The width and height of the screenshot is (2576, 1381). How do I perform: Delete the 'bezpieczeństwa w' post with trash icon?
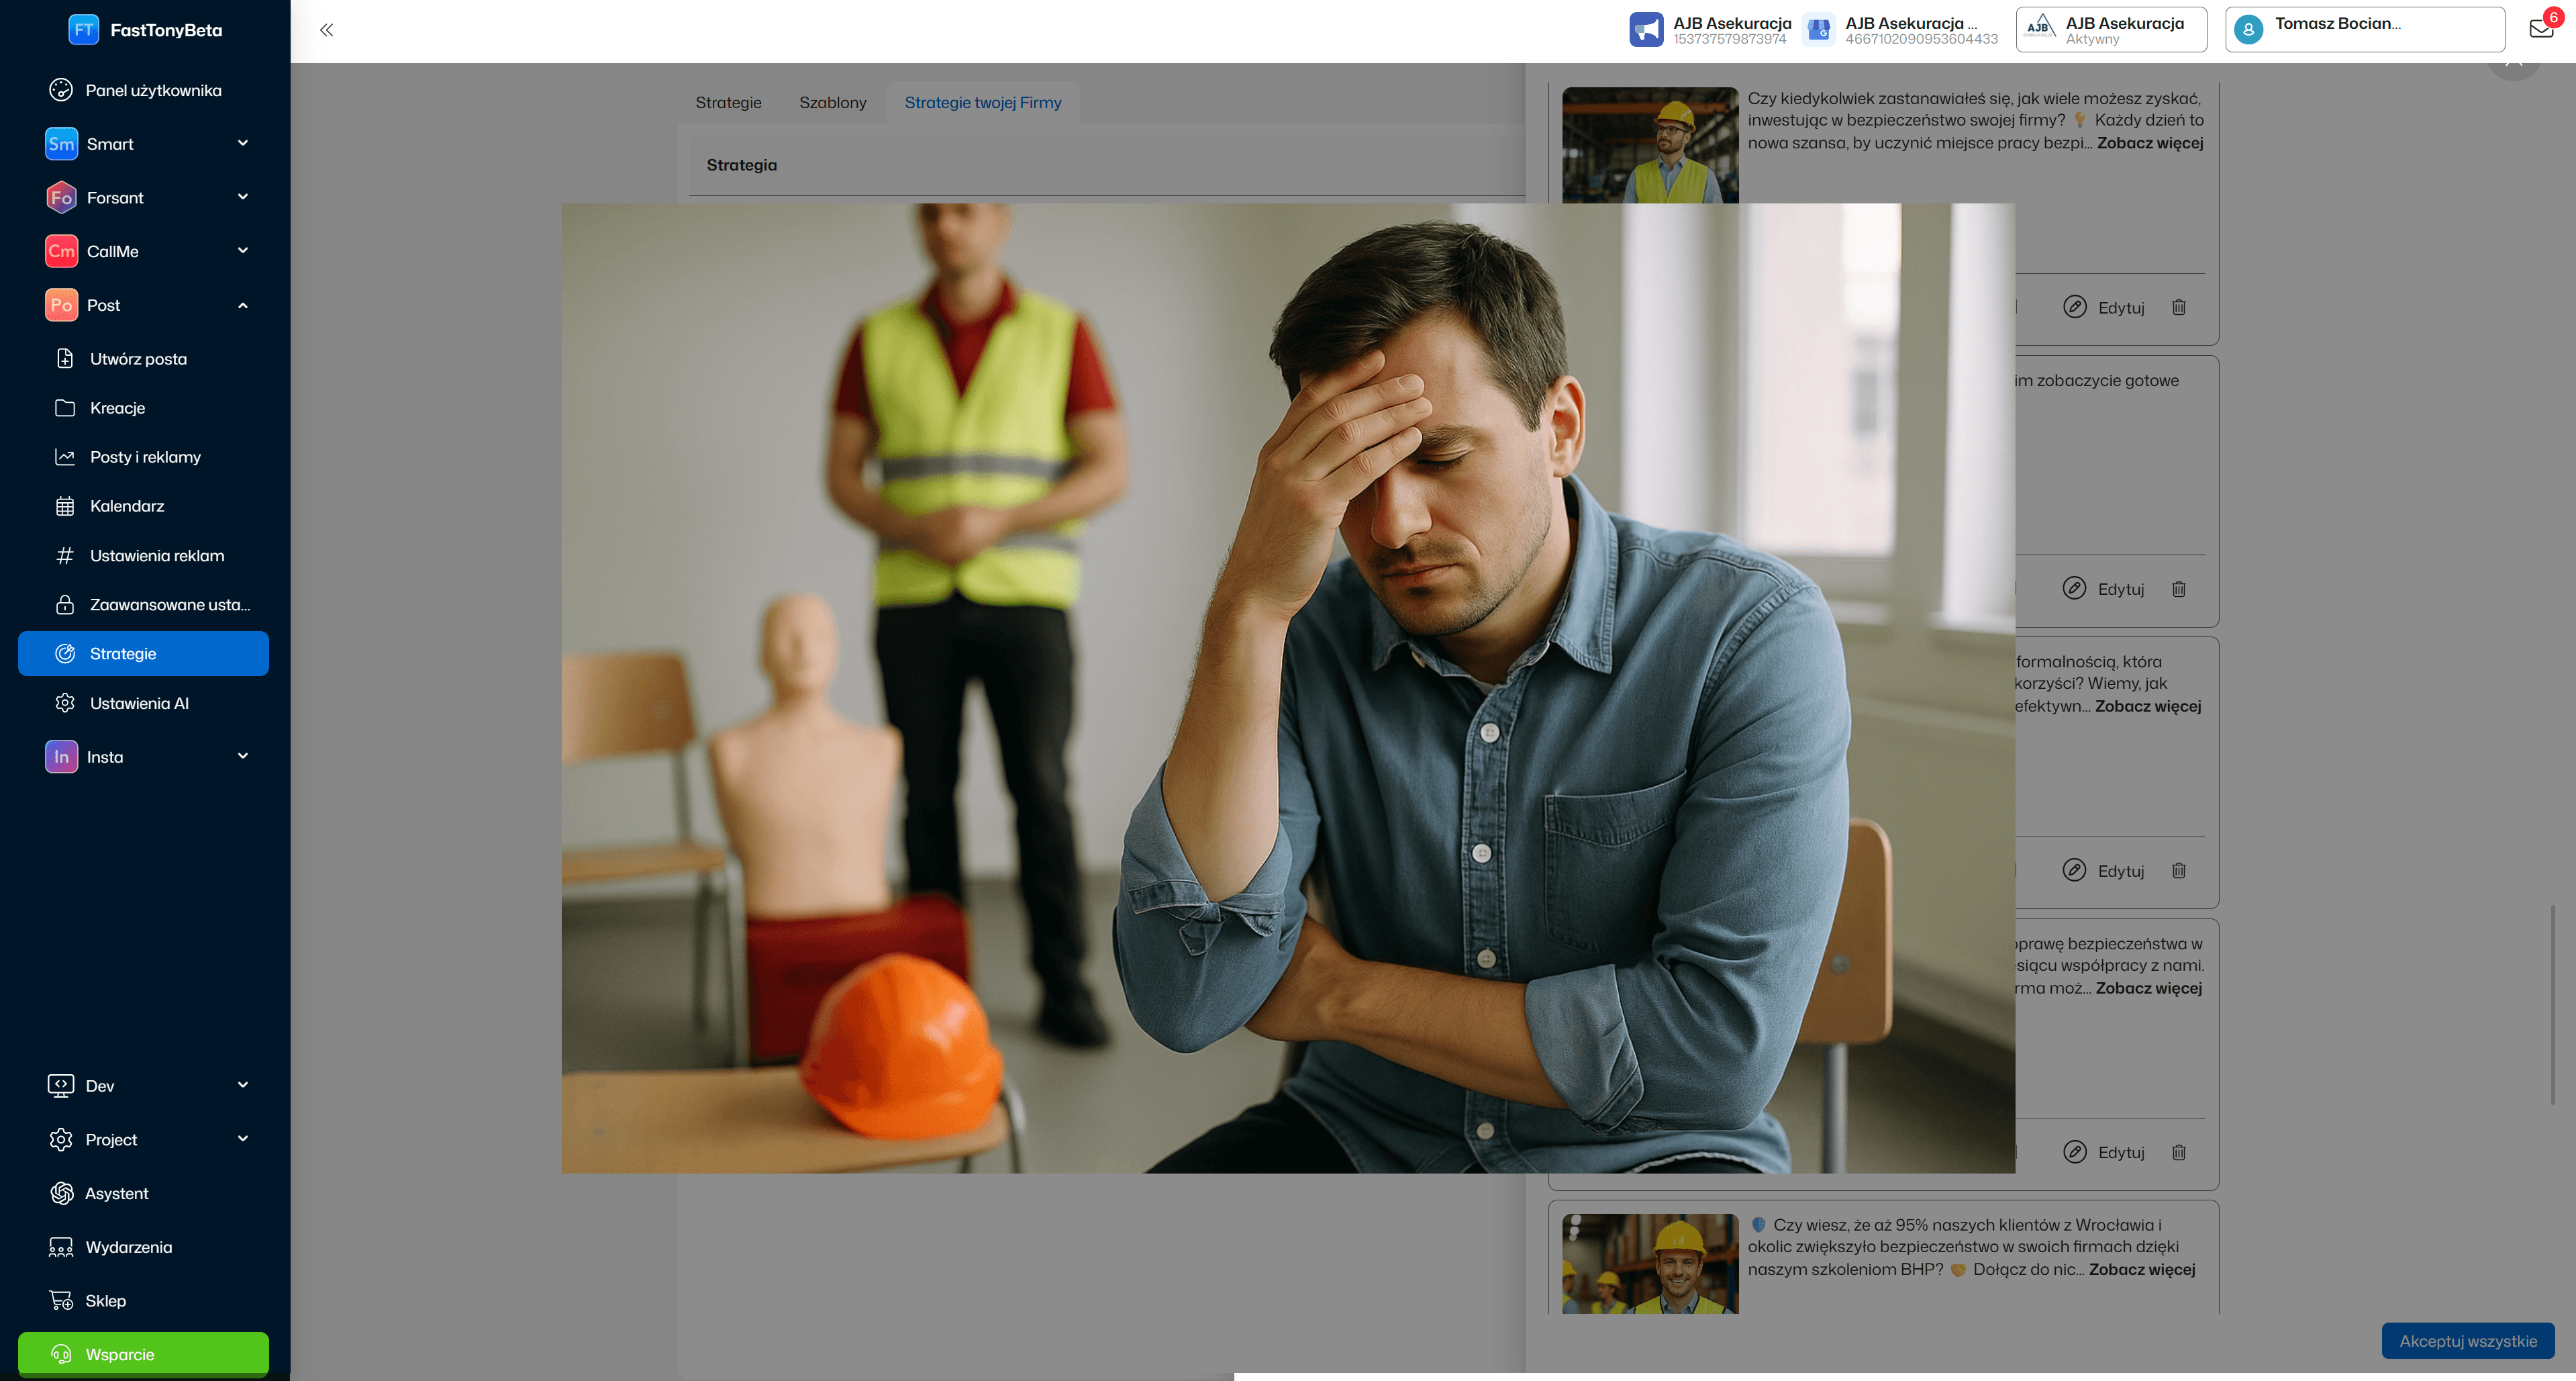tap(2179, 1152)
